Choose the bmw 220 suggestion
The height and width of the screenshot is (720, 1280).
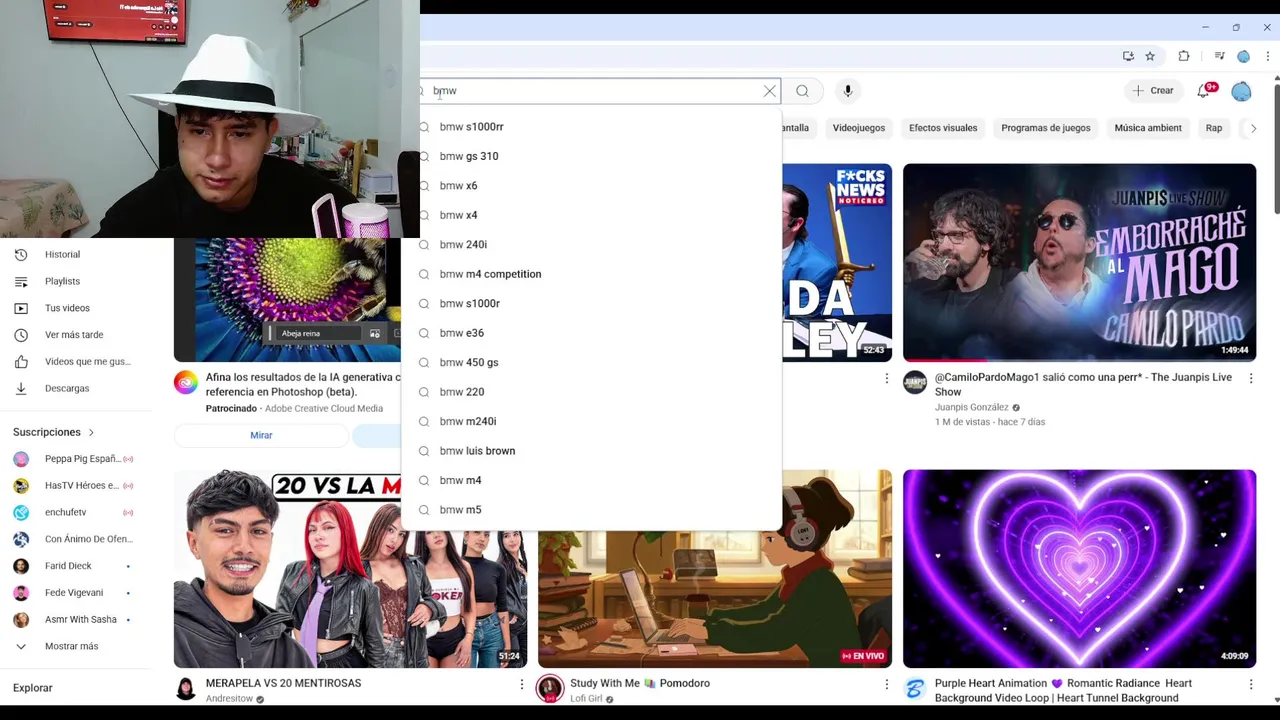(592, 392)
